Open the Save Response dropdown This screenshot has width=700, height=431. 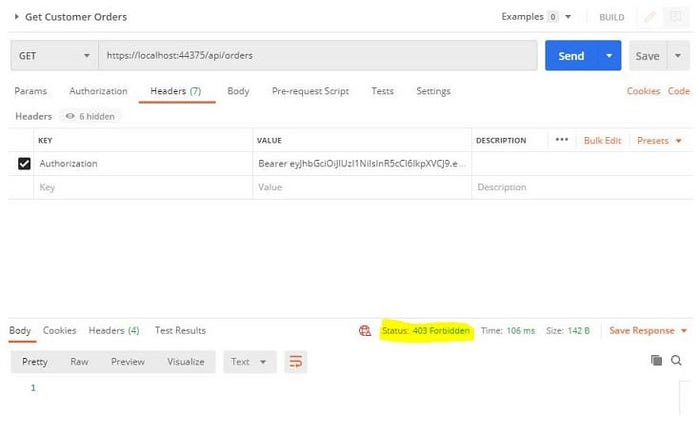(648, 331)
